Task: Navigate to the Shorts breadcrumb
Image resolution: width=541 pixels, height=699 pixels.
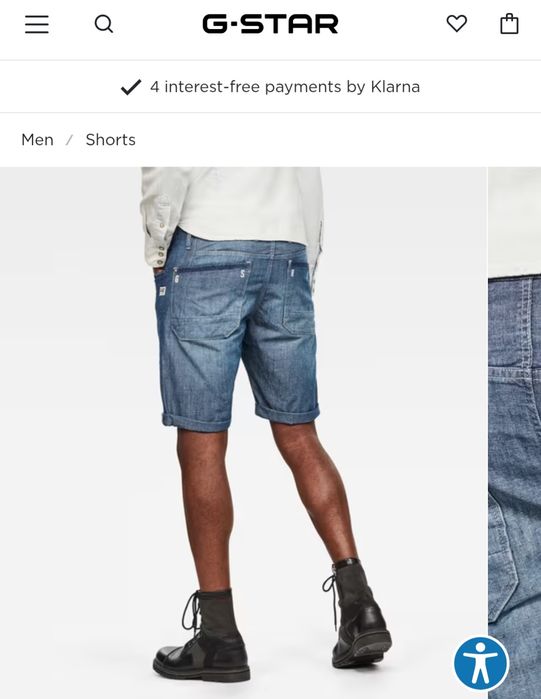Action: [x=111, y=140]
